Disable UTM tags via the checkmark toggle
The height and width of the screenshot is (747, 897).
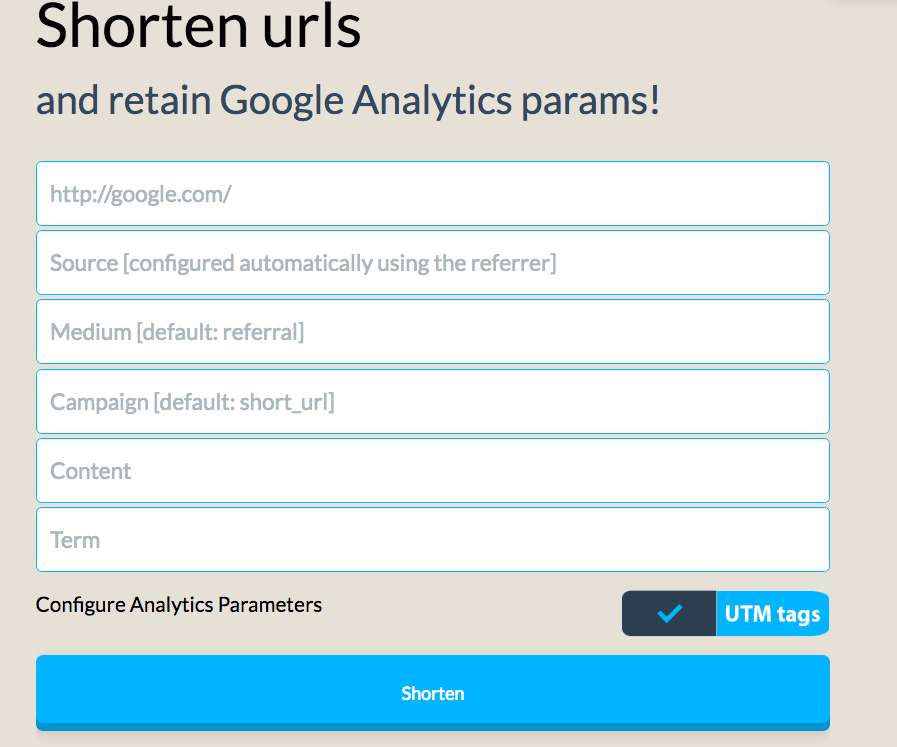click(x=668, y=613)
